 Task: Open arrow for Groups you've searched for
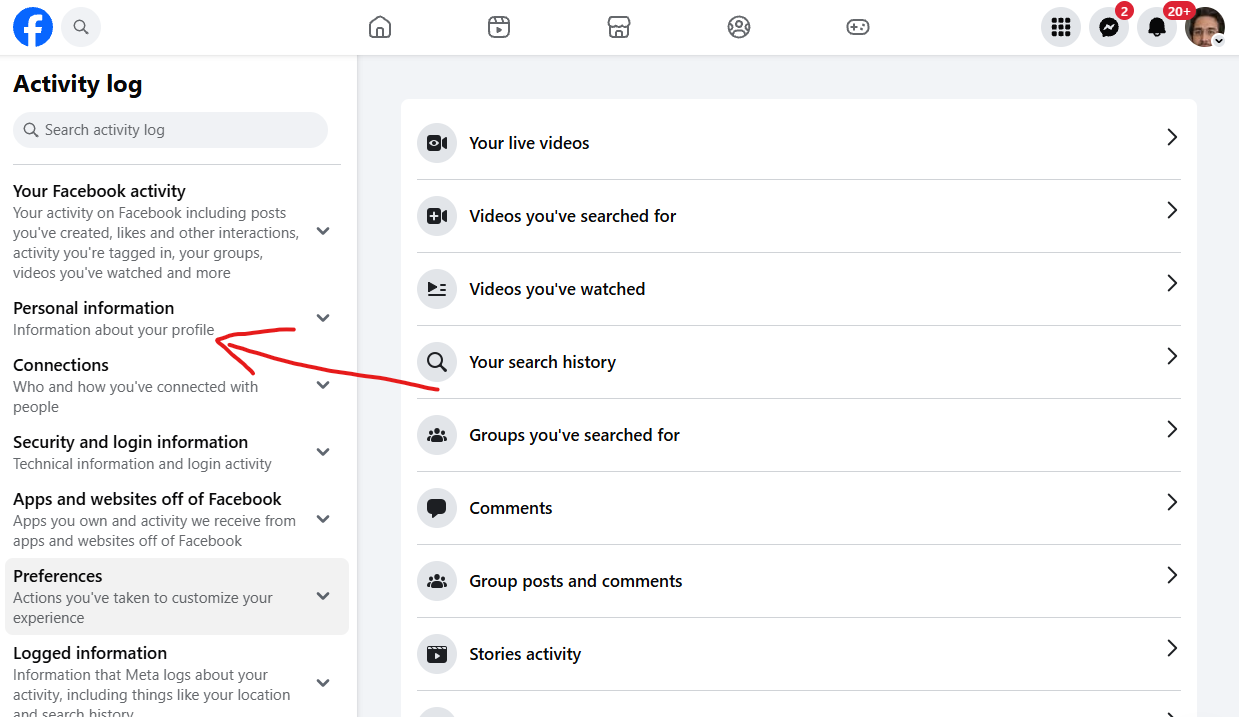[x=1172, y=429]
